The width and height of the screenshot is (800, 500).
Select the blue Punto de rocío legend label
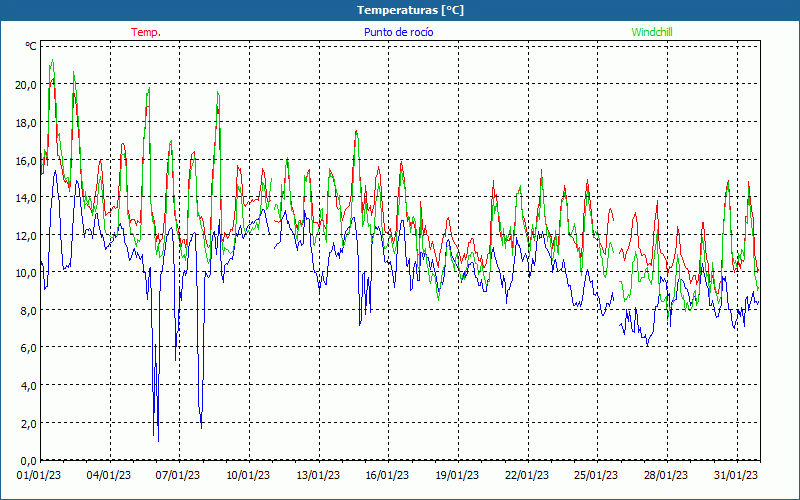(x=398, y=32)
